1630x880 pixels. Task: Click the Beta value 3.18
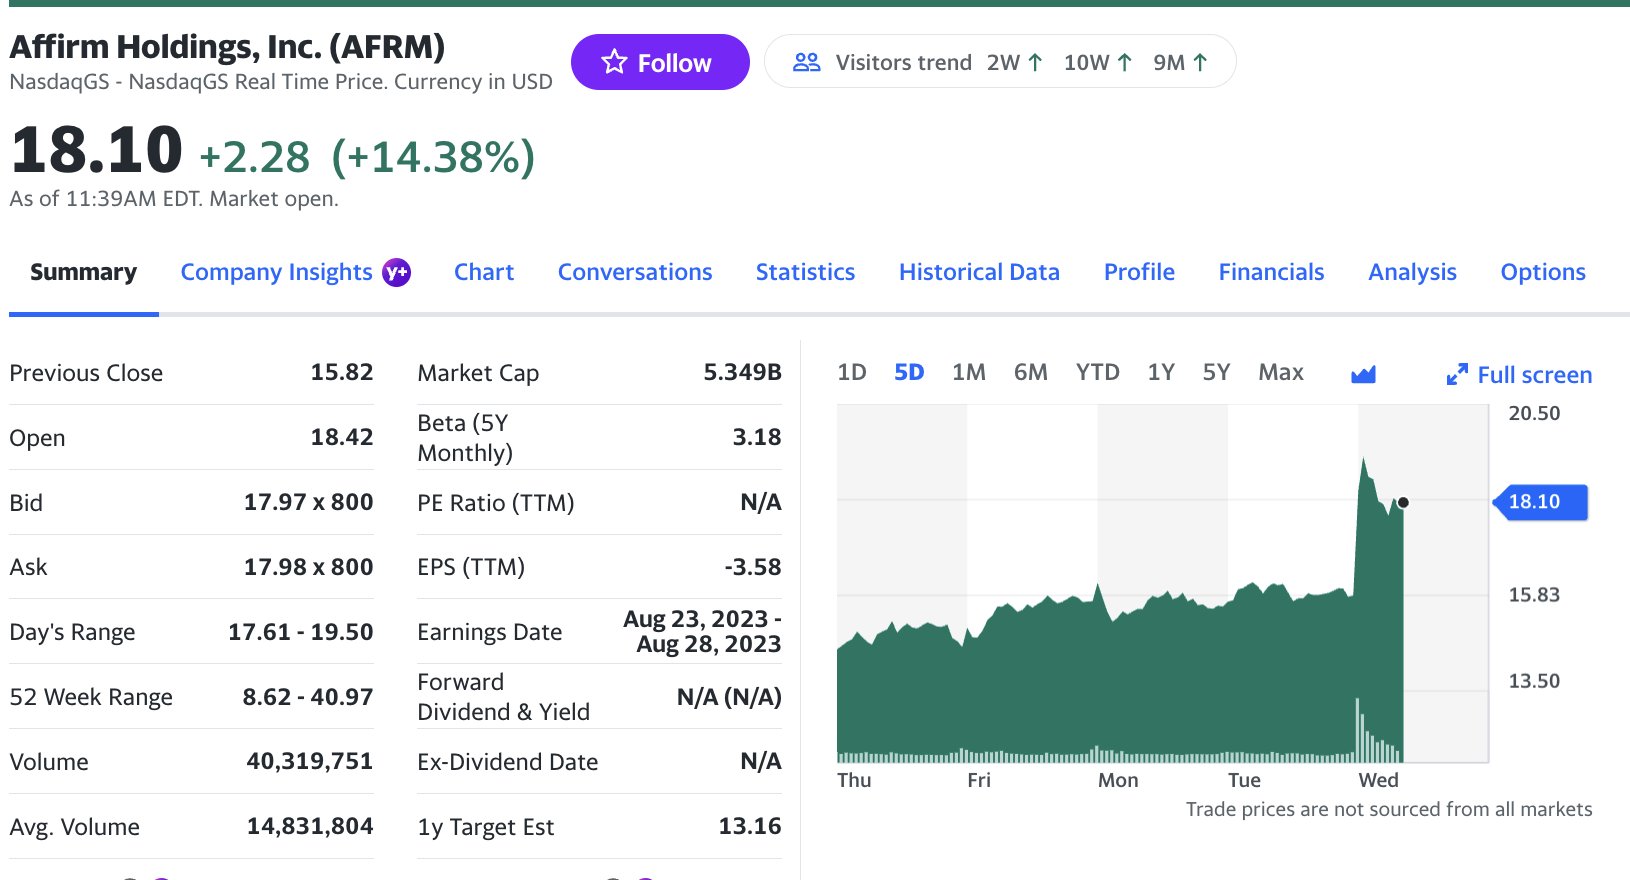[x=757, y=437]
